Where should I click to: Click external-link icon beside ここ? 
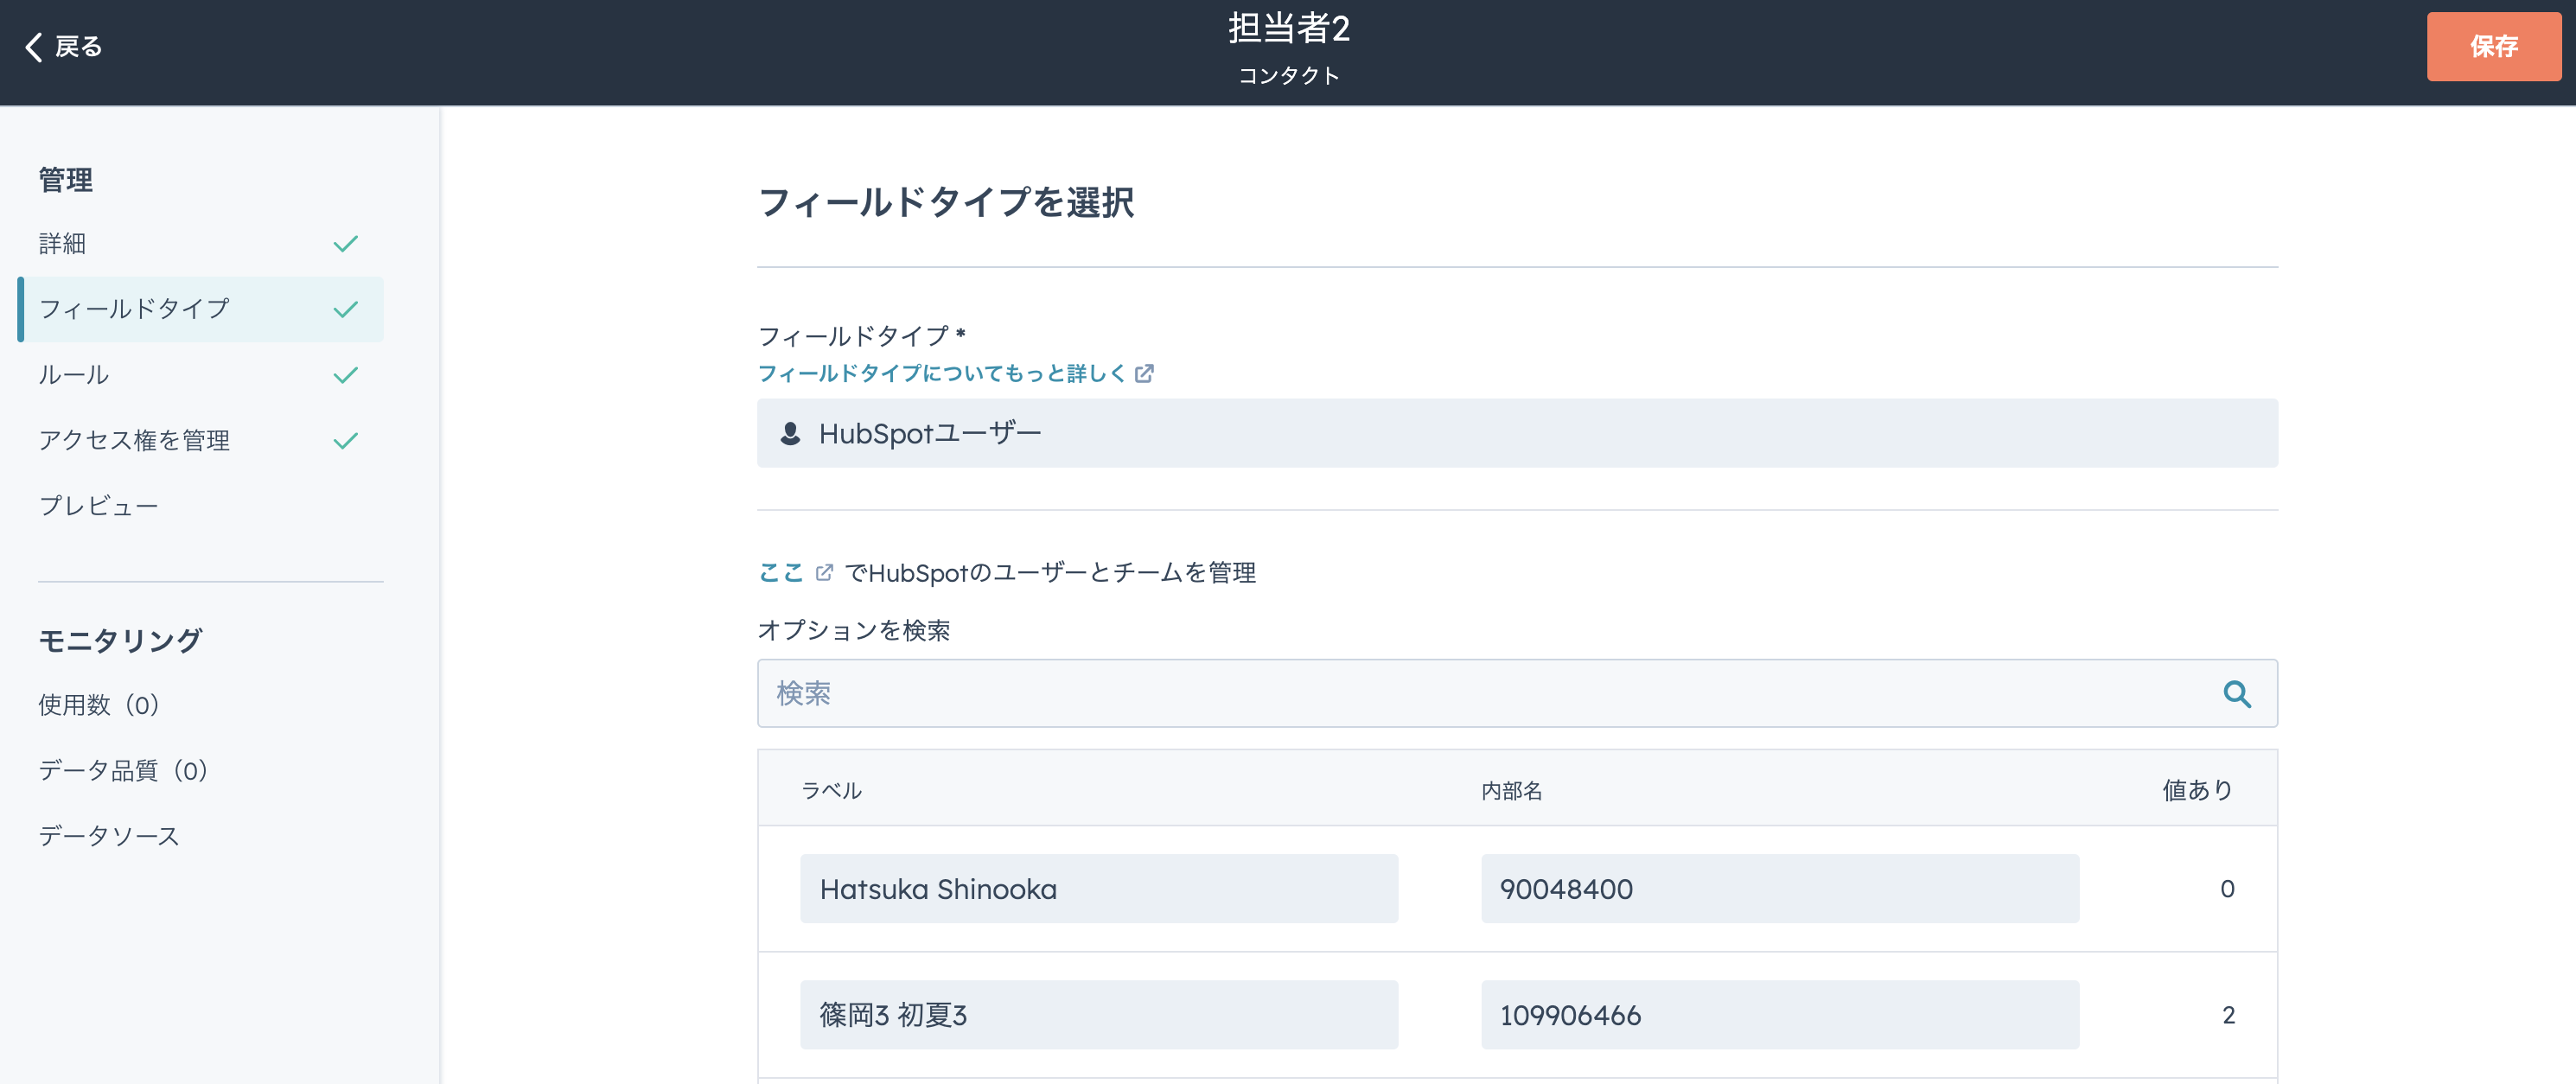(x=824, y=572)
